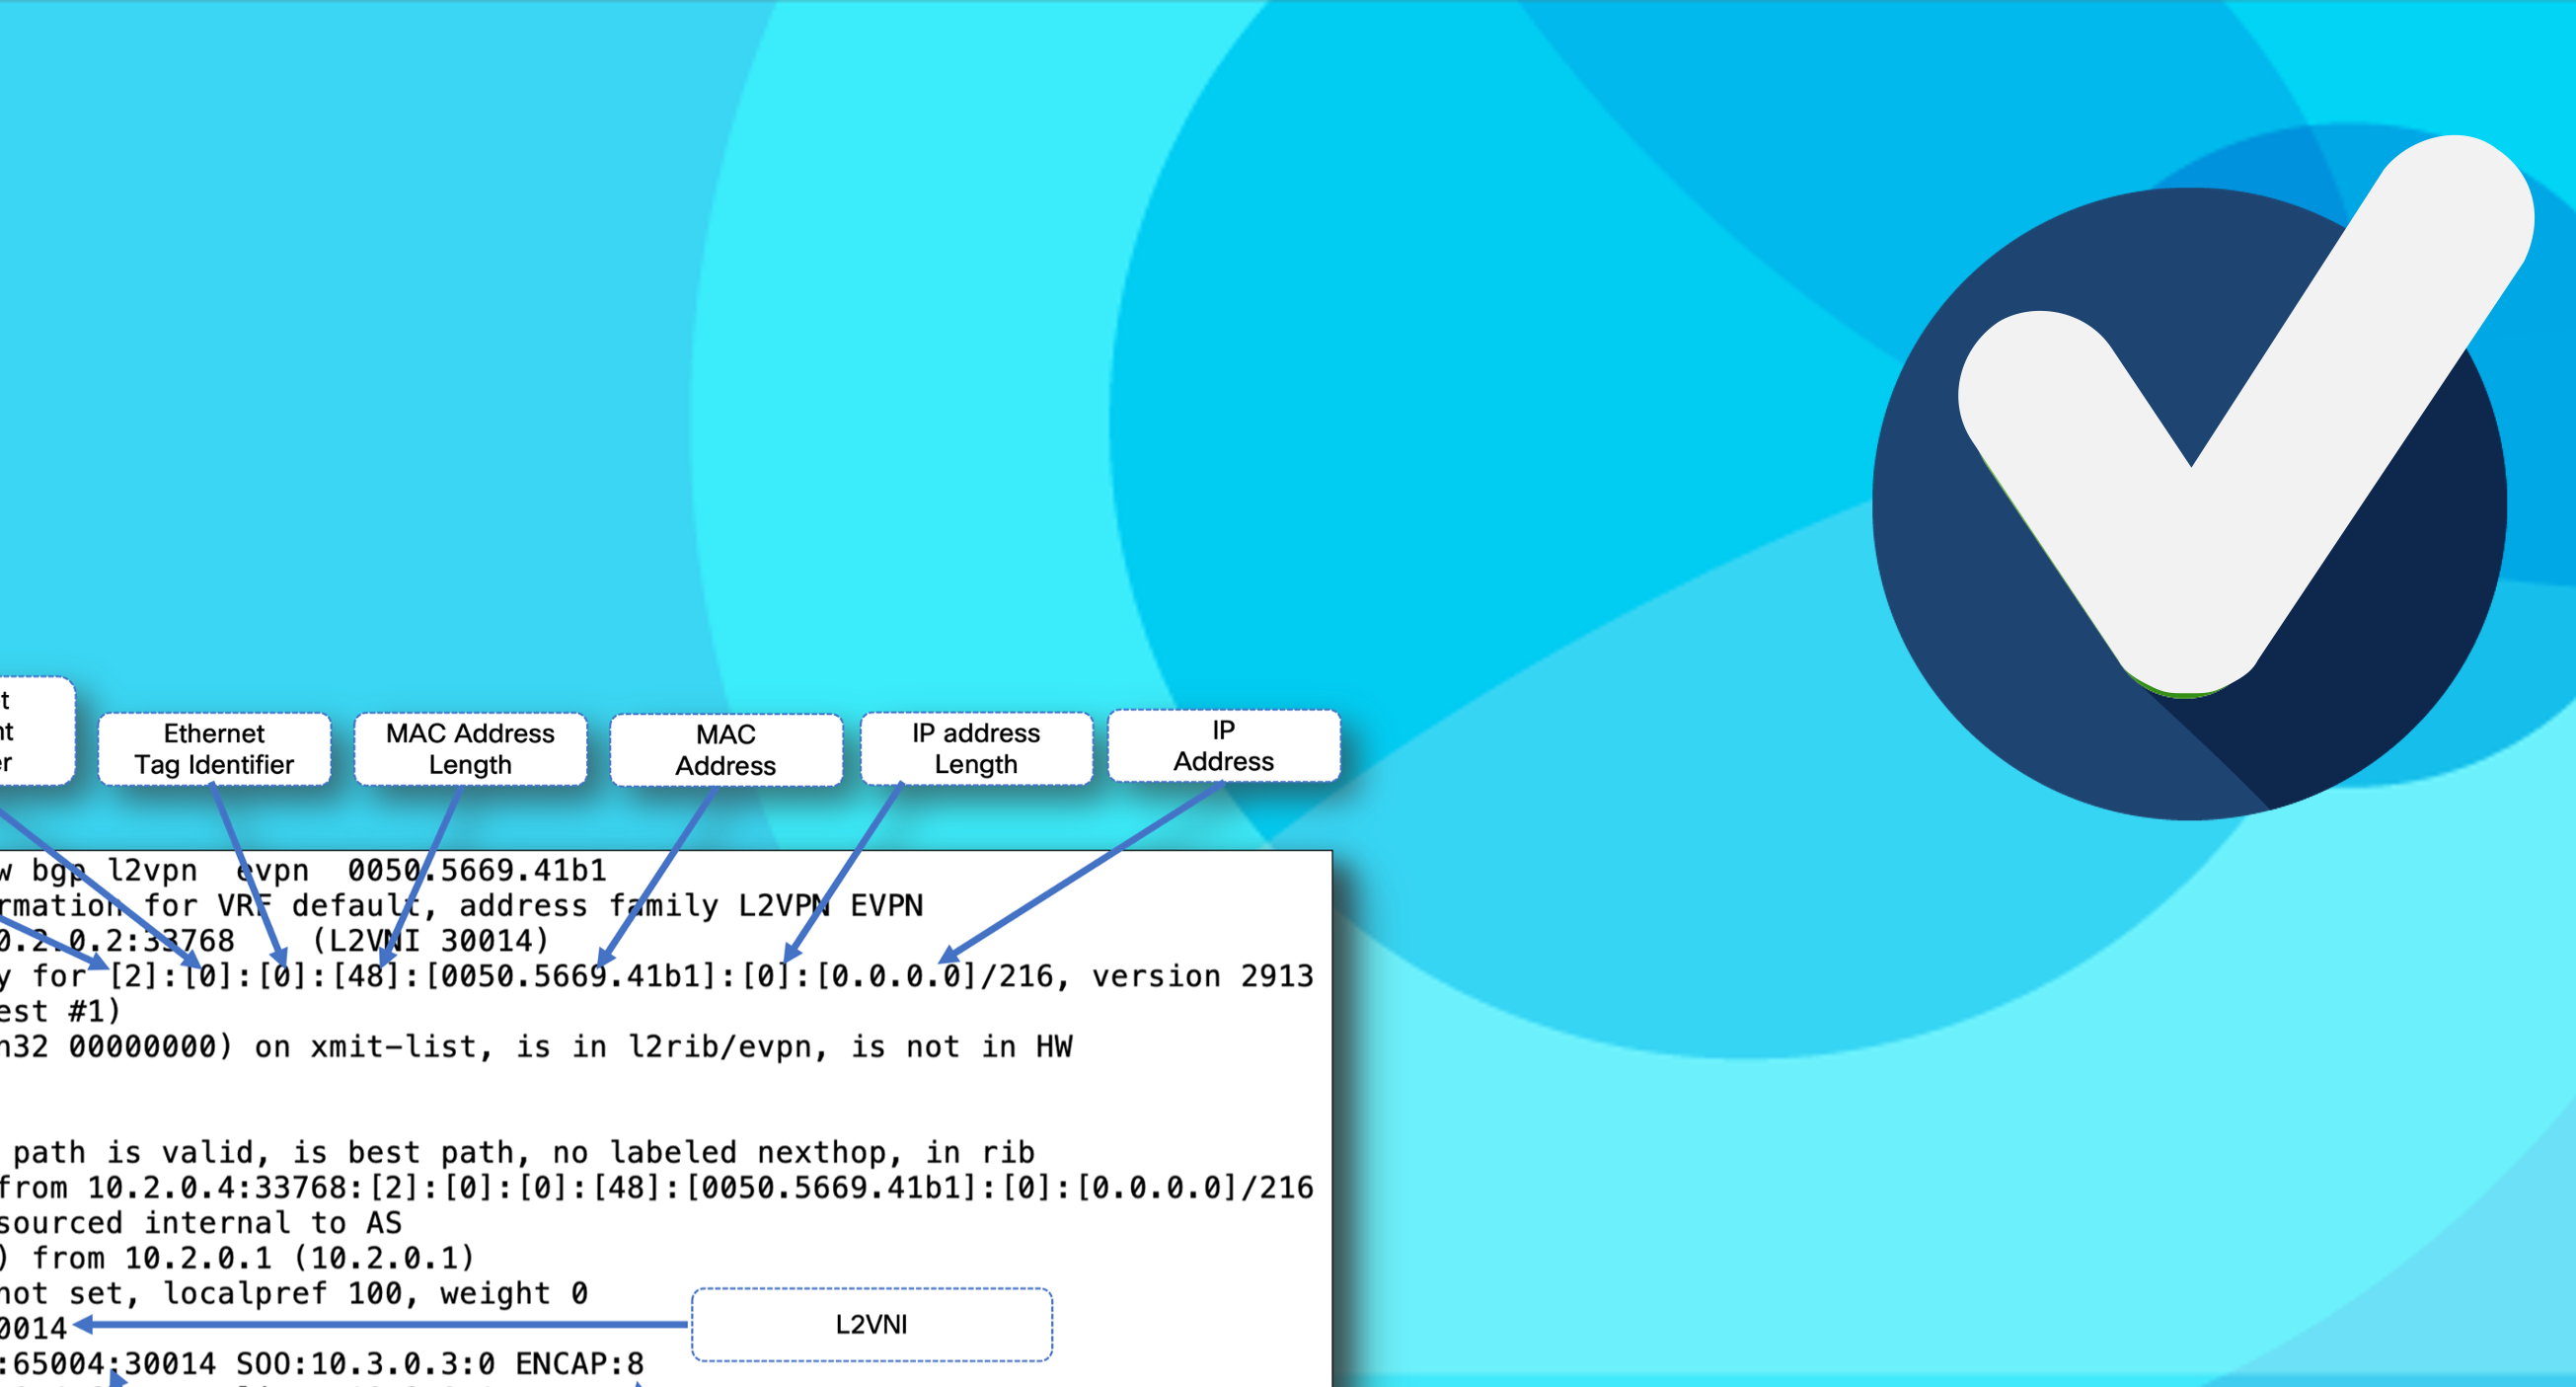Image resolution: width=2576 pixels, height=1387 pixels.
Task: Click the MAC value [0050.5669.41b1] in route line
Action: (x=579, y=976)
